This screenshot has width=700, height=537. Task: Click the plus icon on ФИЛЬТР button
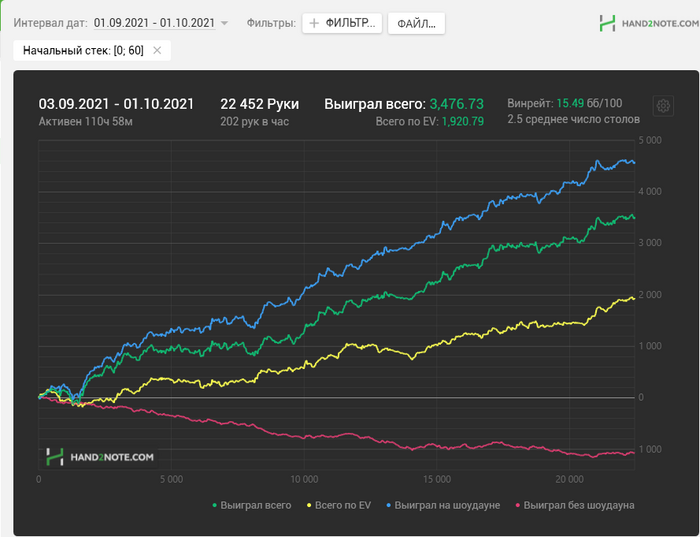pos(314,23)
